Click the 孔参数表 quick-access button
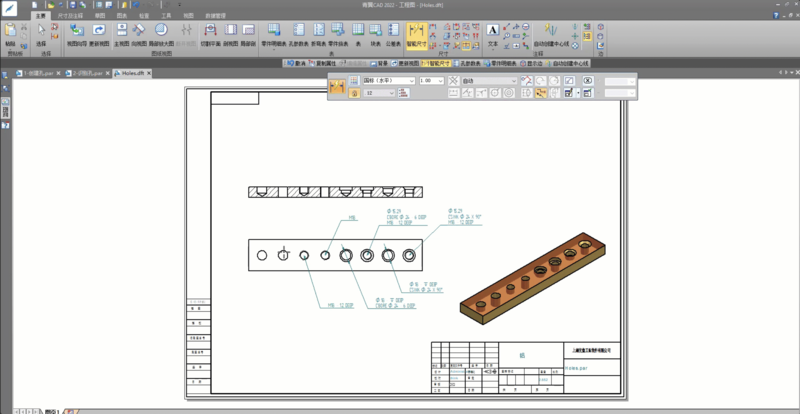The width and height of the screenshot is (800, 414). click(469, 62)
